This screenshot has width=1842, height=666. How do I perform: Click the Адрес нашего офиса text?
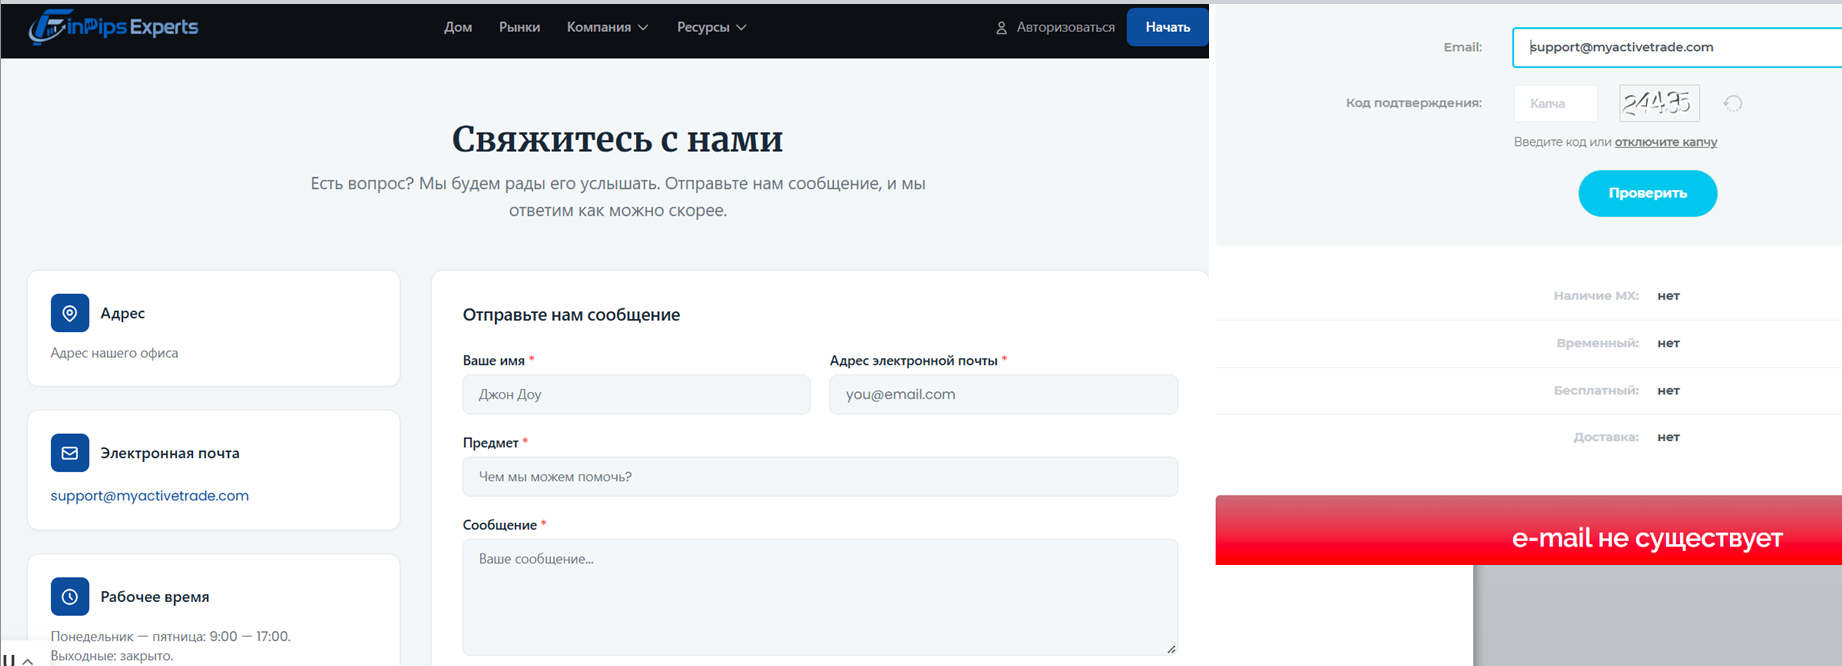pos(115,353)
